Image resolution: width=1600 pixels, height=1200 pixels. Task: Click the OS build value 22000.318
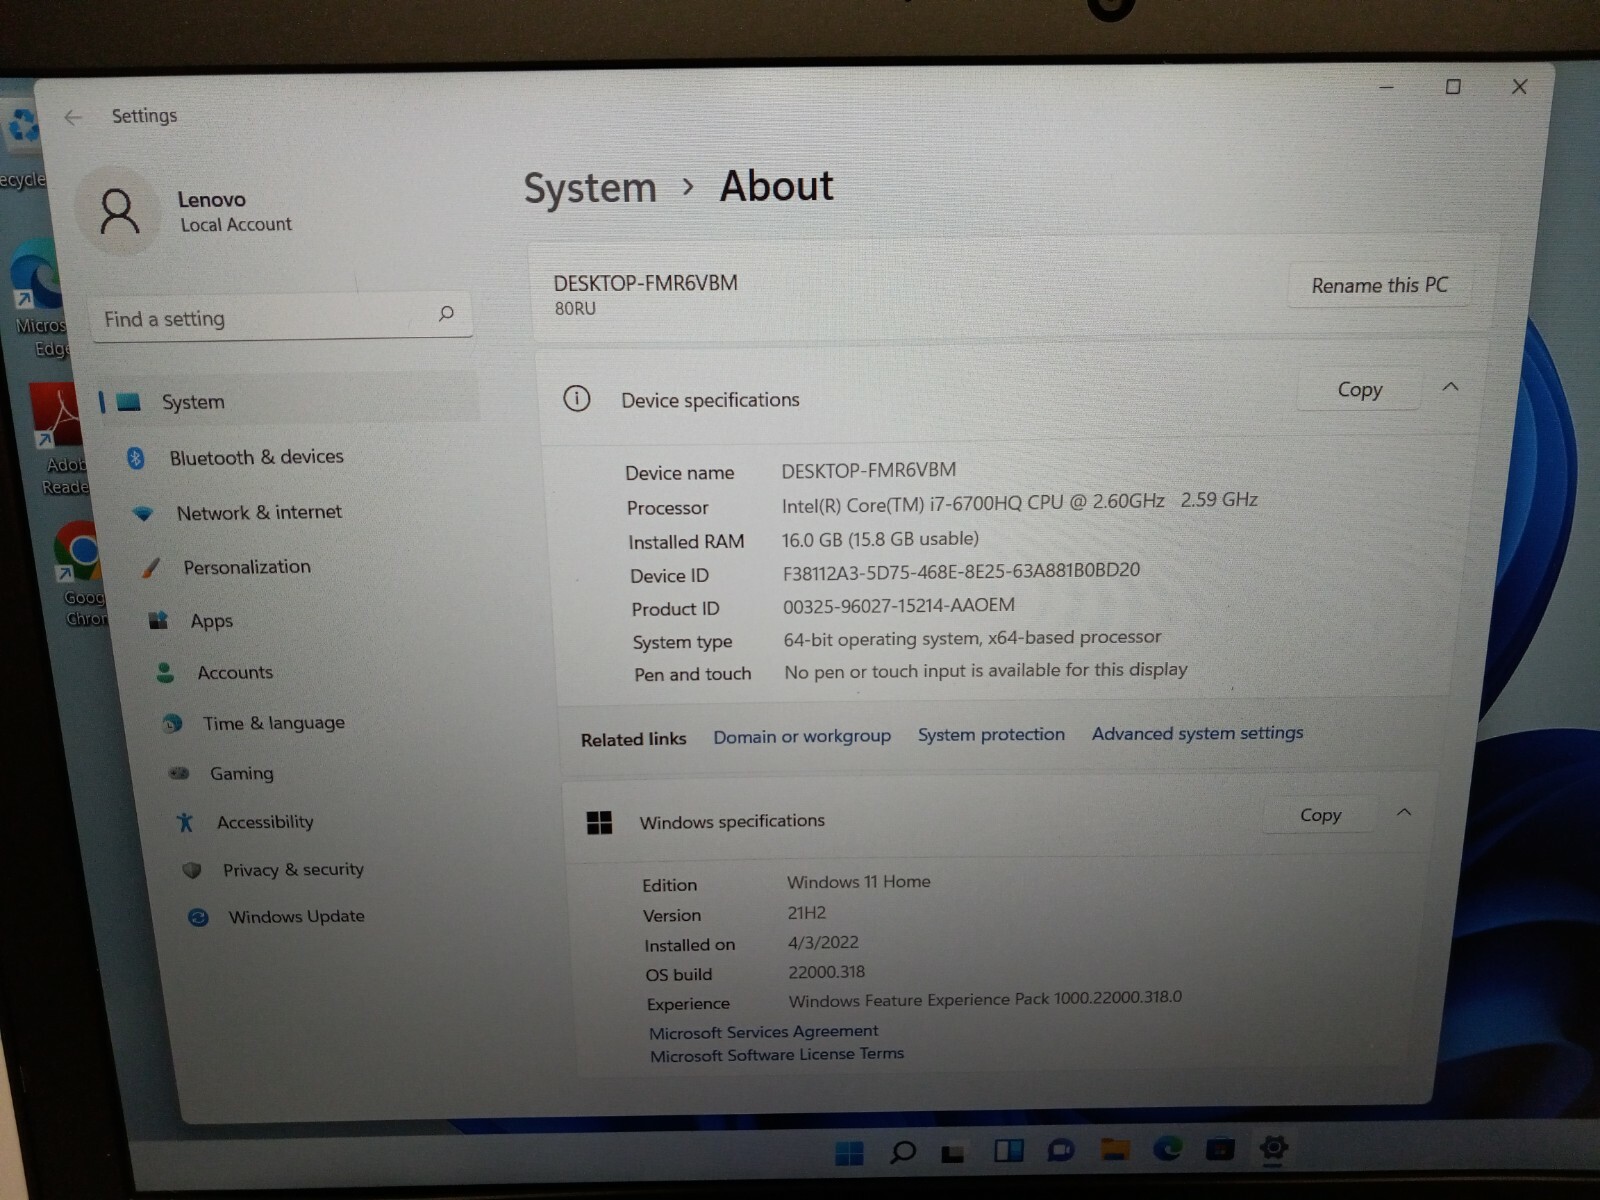pos(826,972)
